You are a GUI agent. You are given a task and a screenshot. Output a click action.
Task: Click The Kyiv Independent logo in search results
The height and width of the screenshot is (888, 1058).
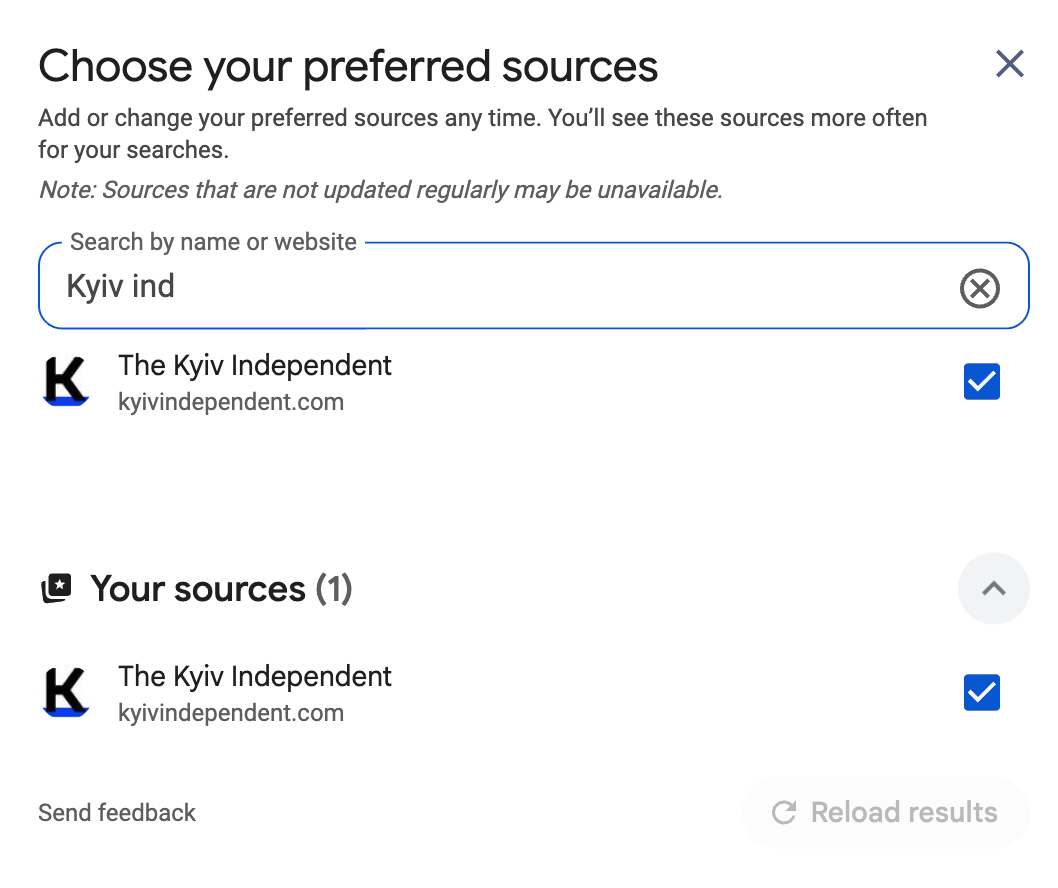coord(63,381)
